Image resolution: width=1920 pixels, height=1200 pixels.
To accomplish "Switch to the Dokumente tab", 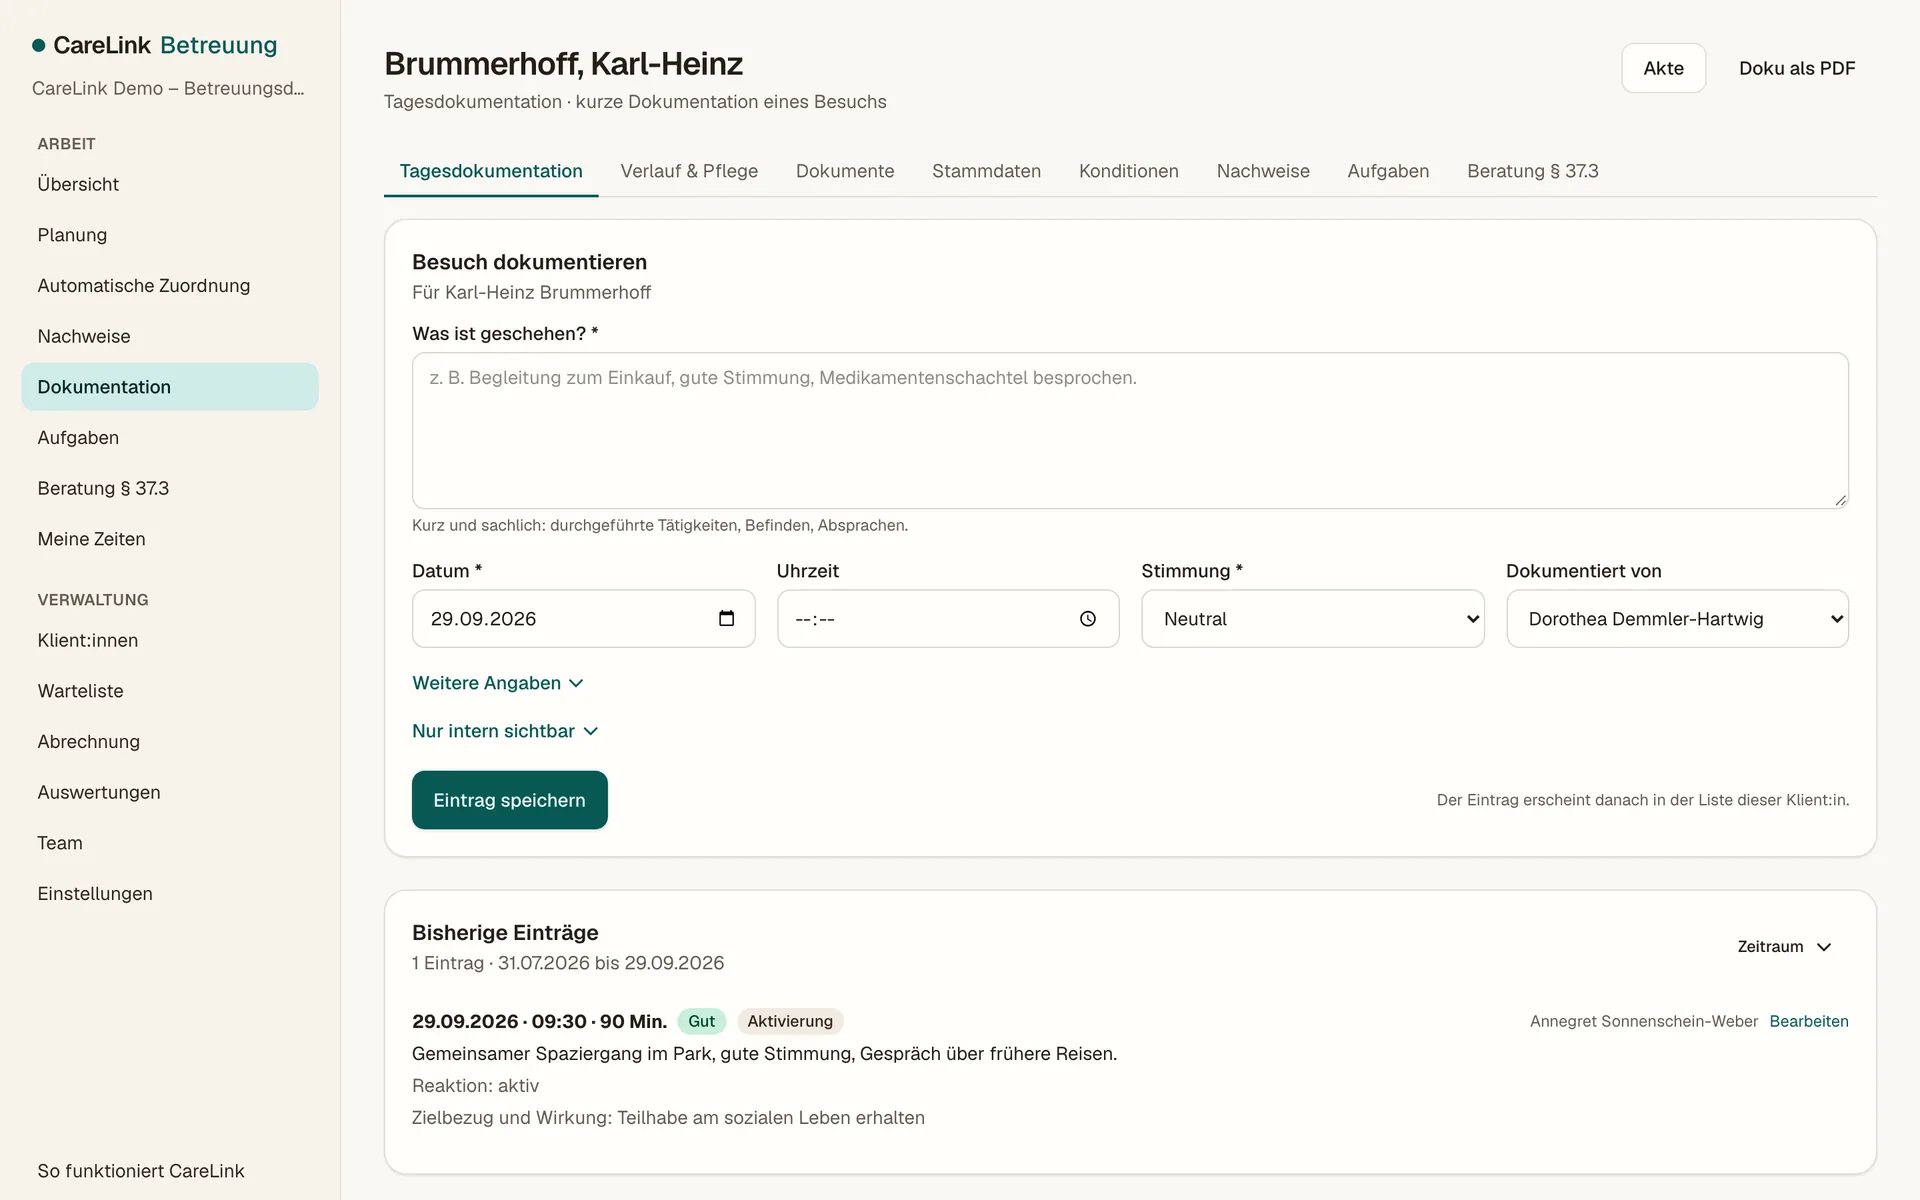I will [845, 171].
